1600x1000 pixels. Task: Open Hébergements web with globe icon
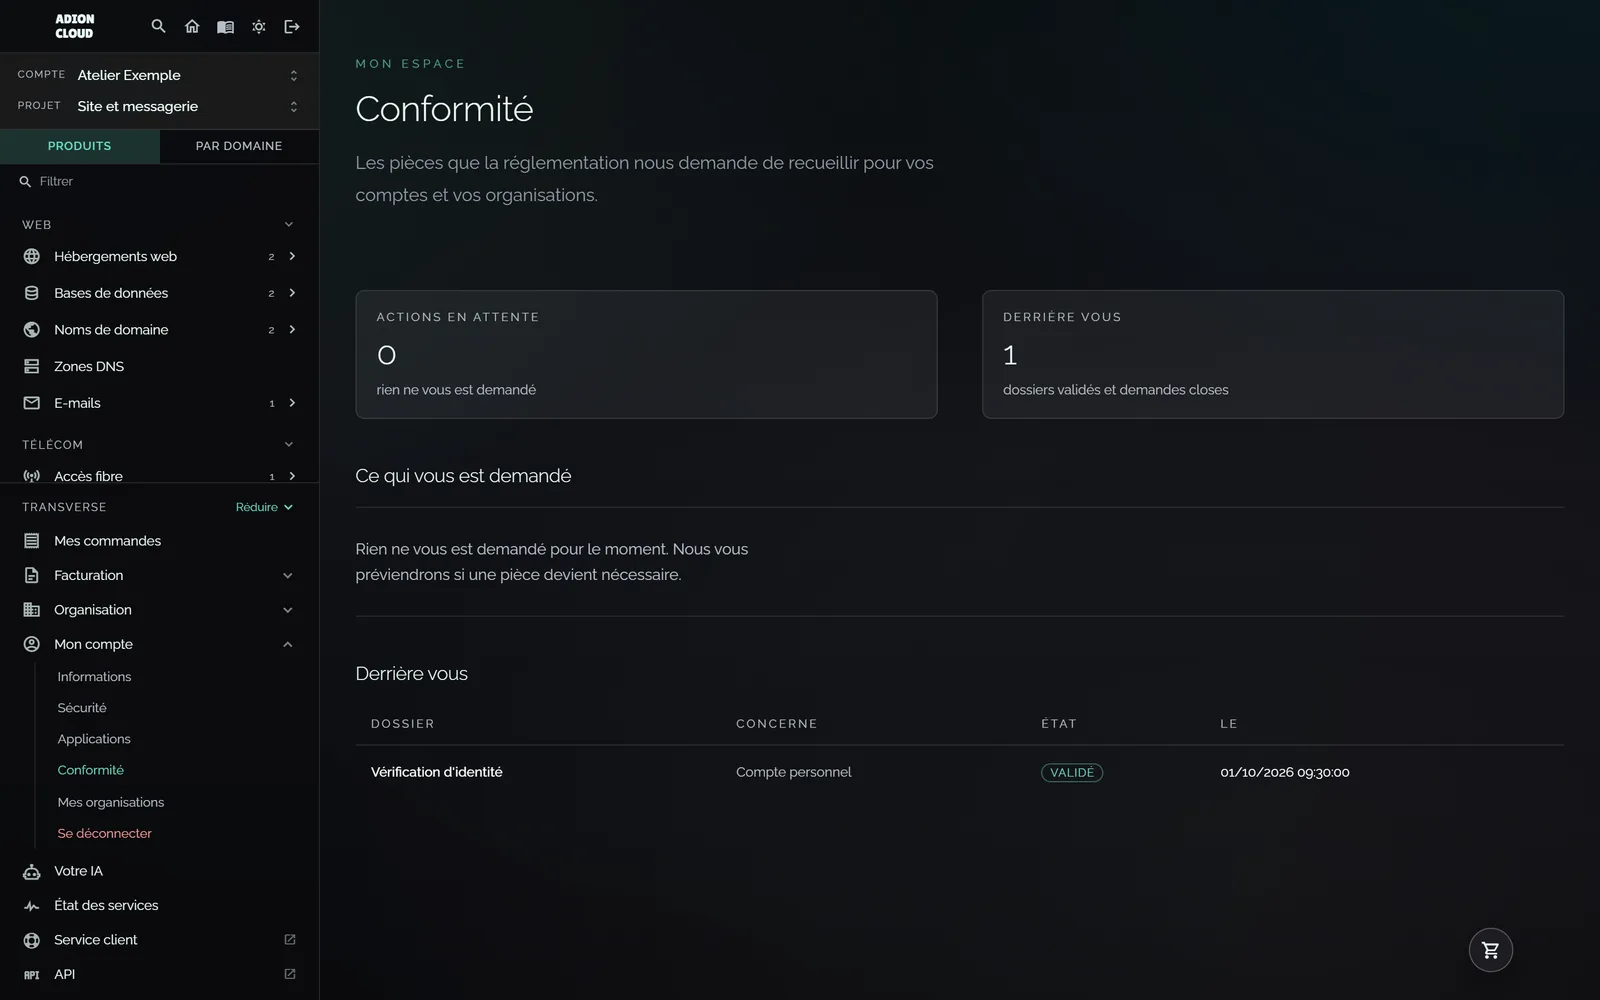coord(160,256)
